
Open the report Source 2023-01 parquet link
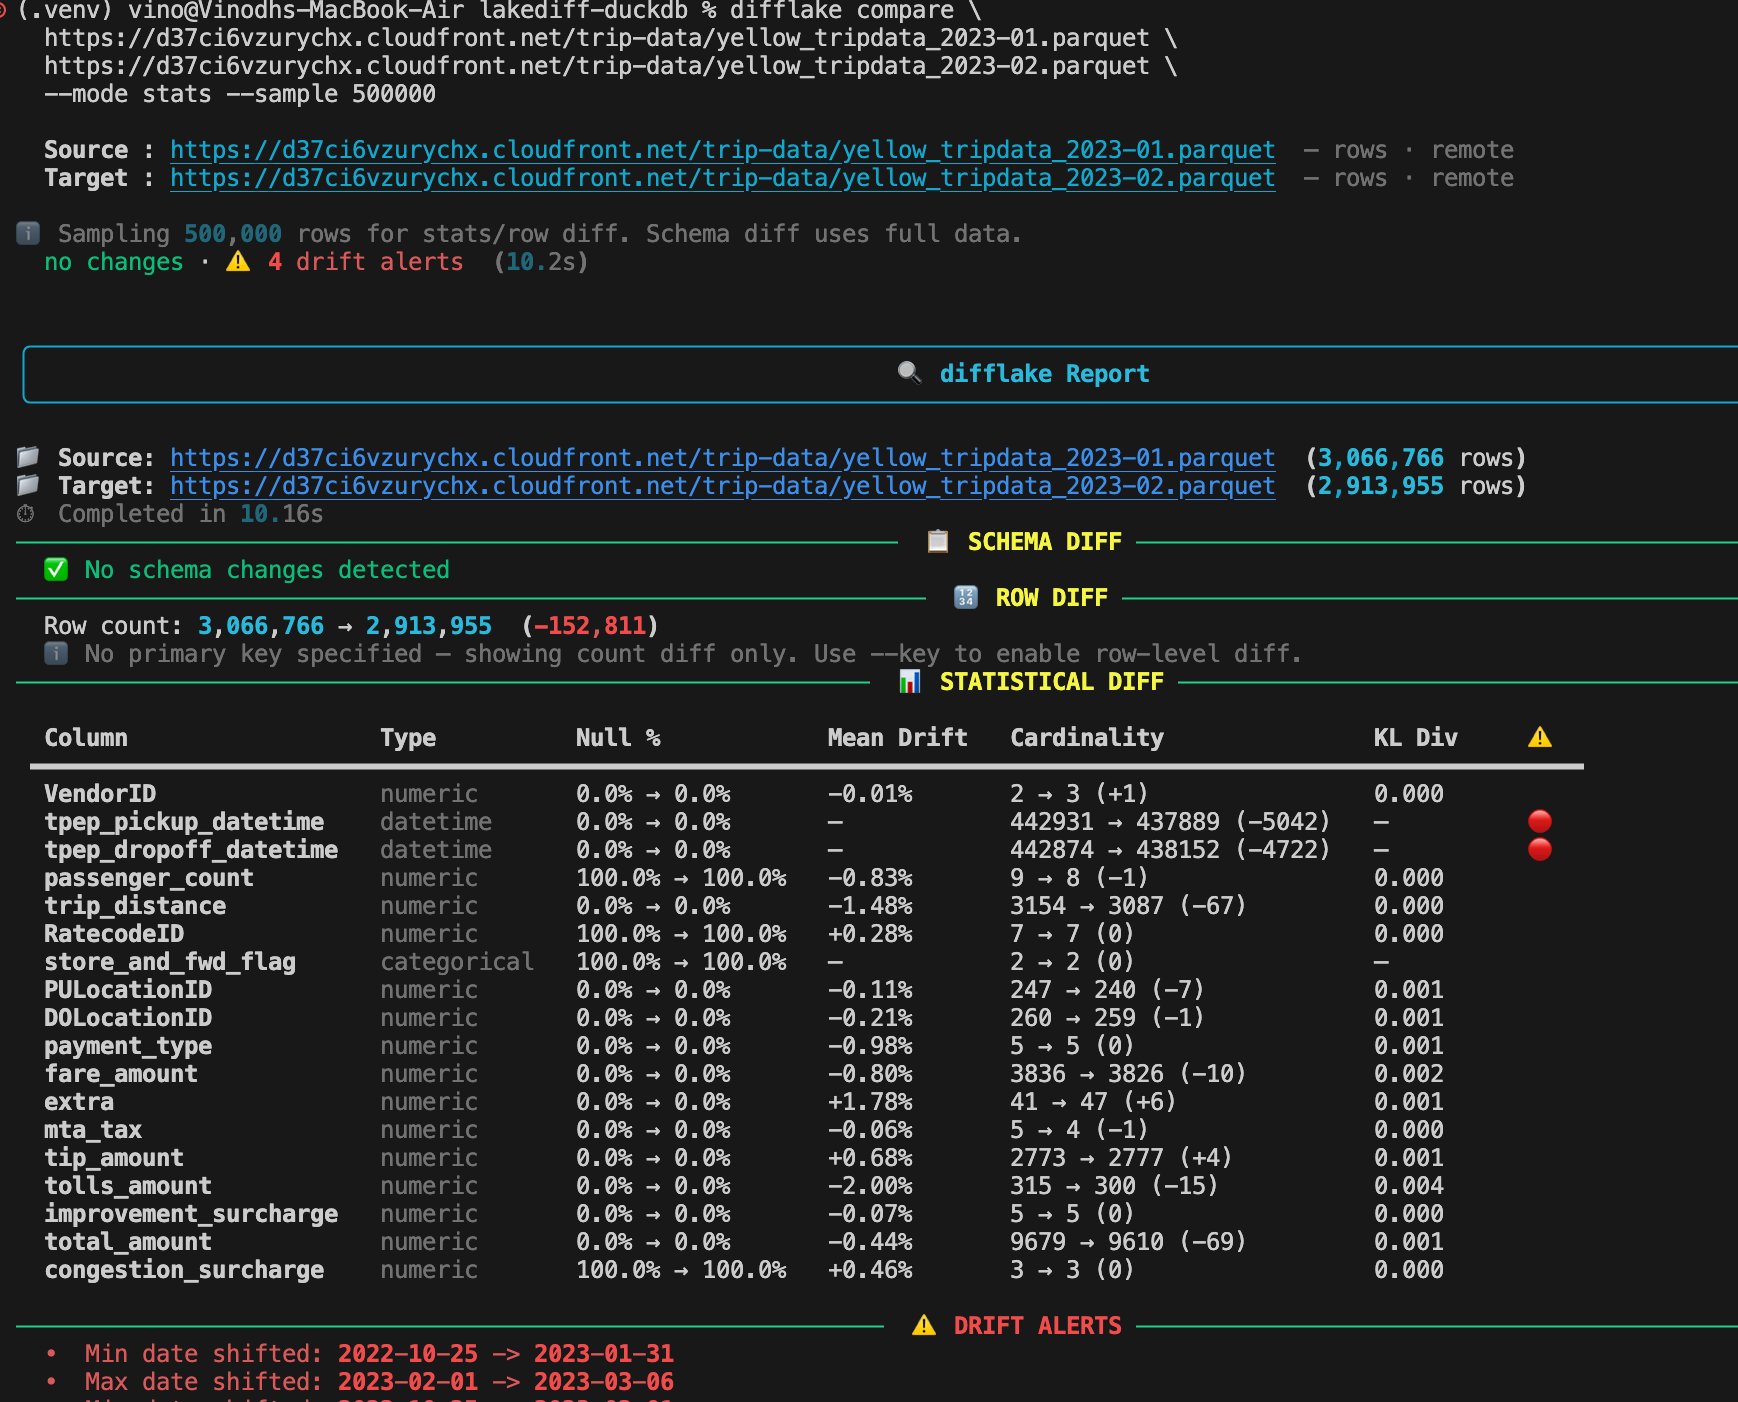click(x=723, y=458)
